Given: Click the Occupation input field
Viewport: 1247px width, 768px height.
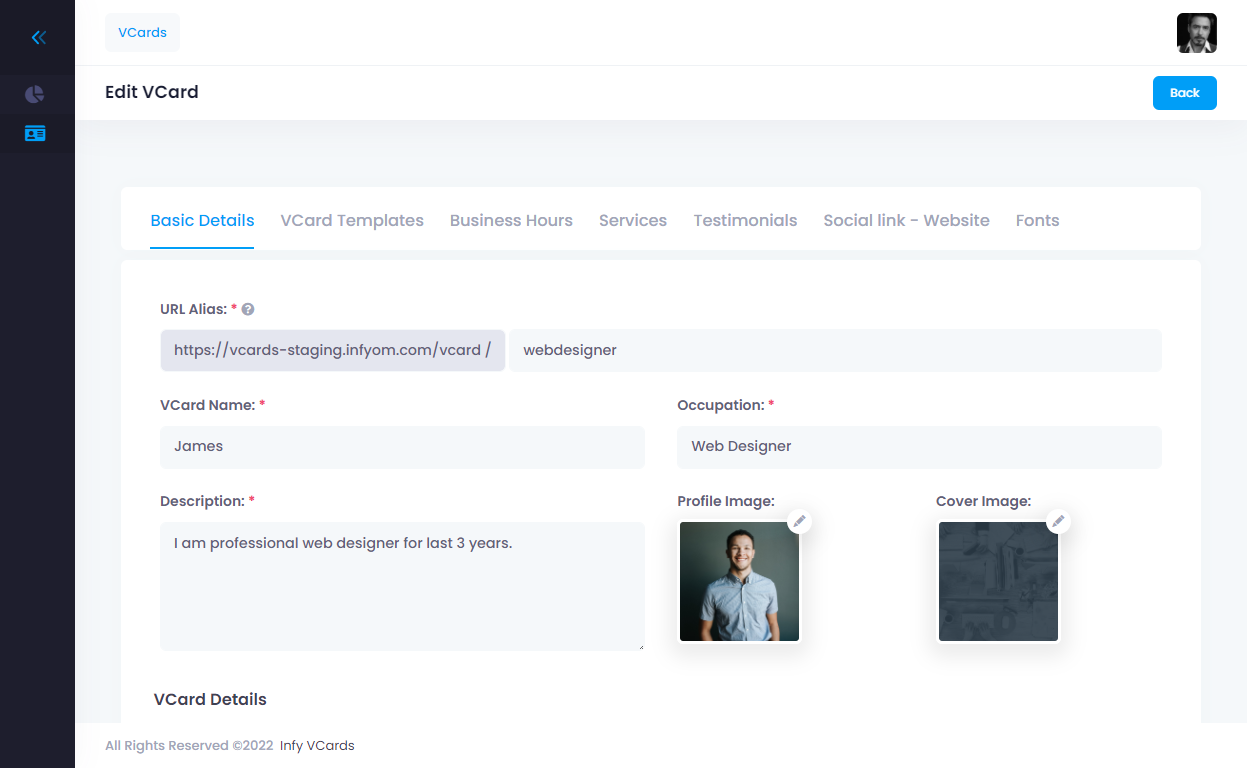Looking at the screenshot, I should click(x=919, y=447).
